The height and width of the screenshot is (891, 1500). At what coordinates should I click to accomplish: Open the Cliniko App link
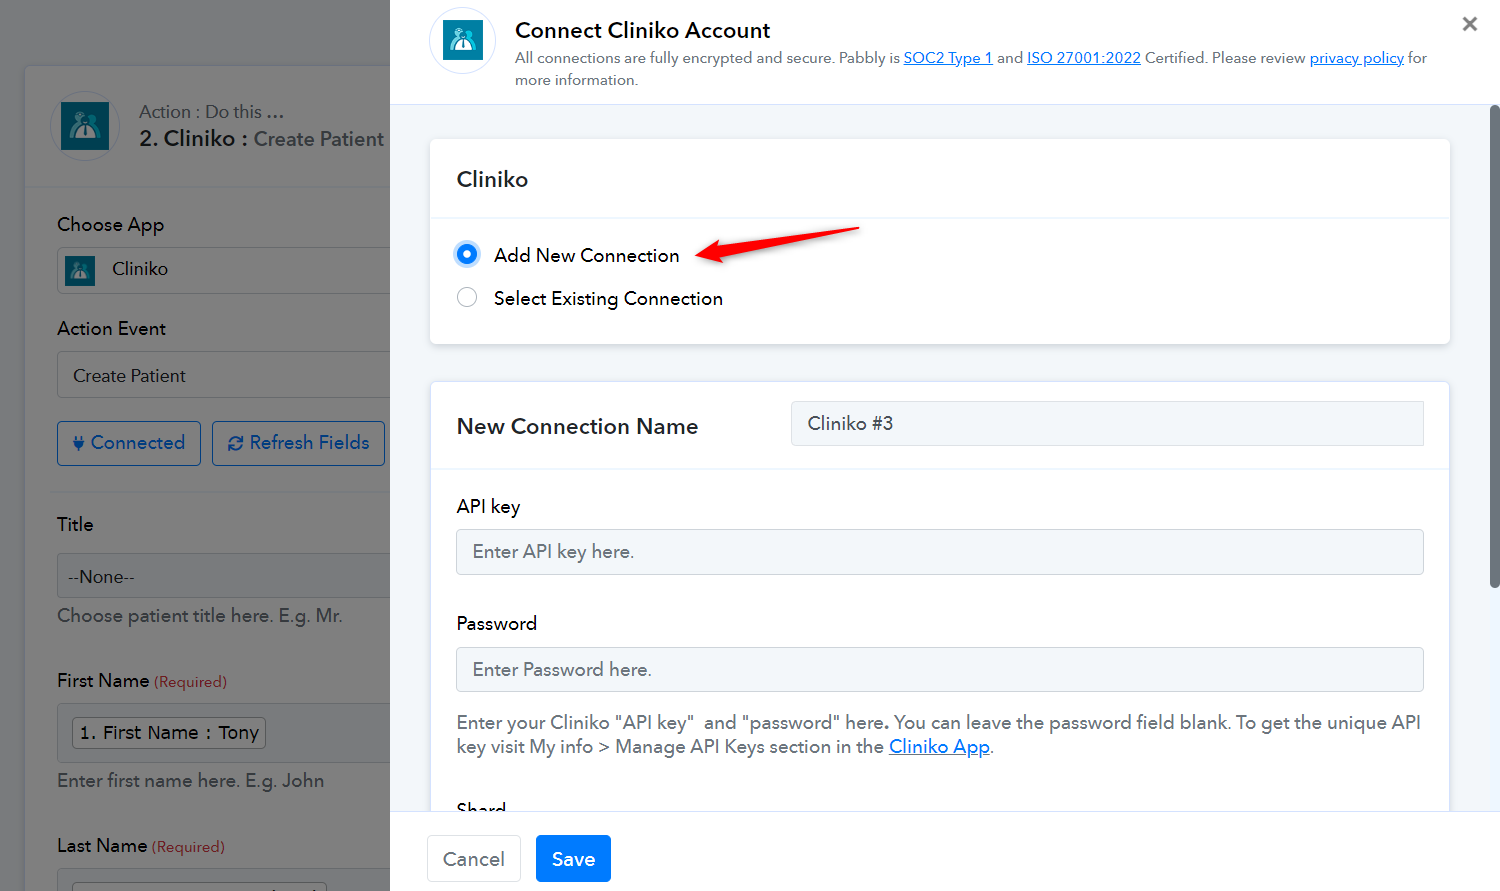(x=939, y=747)
